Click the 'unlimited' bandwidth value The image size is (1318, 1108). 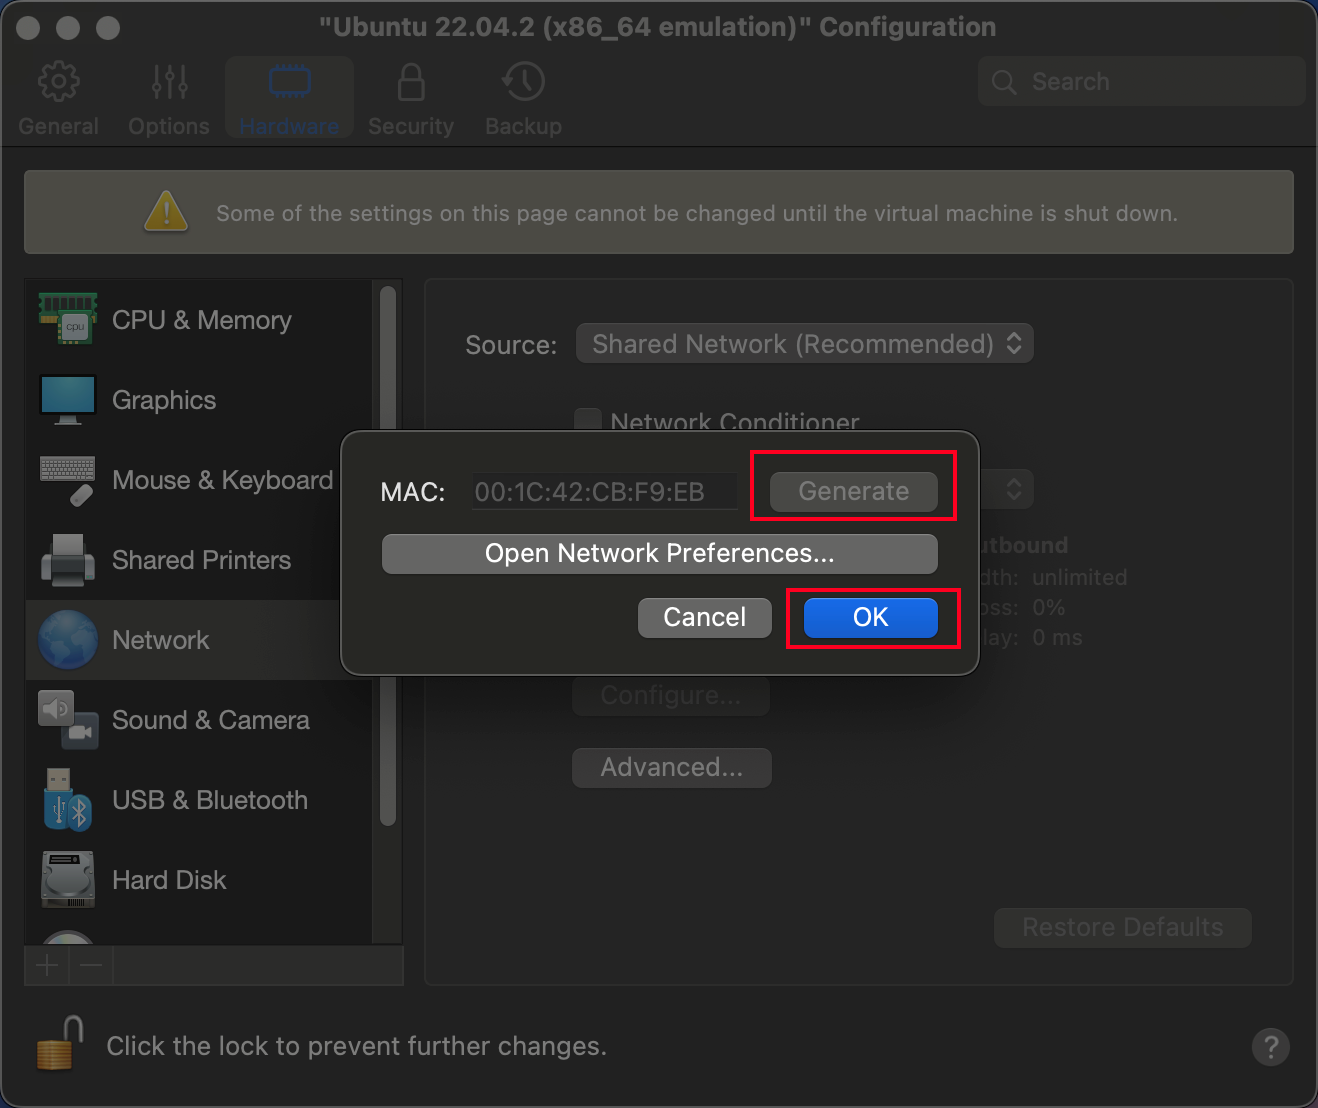click(1079, 577)
